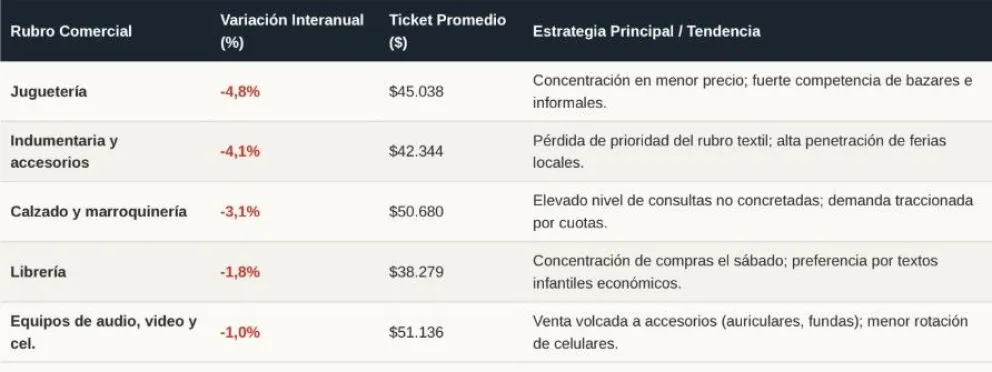Select the Estrategia Principal / Tendencia header
Image resolution: width=992 pixels, height=372 pixels.
coord(647,31)
